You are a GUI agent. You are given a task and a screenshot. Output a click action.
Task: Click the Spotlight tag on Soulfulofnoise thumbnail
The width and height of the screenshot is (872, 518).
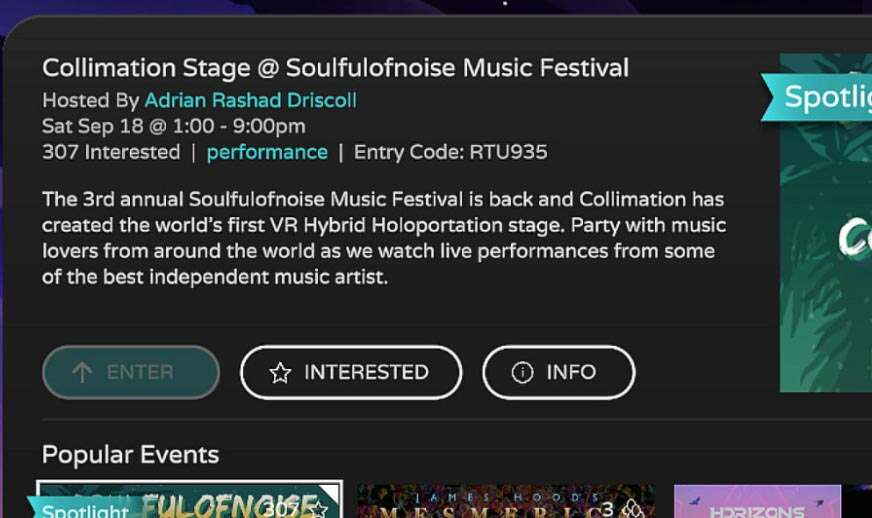82,510
